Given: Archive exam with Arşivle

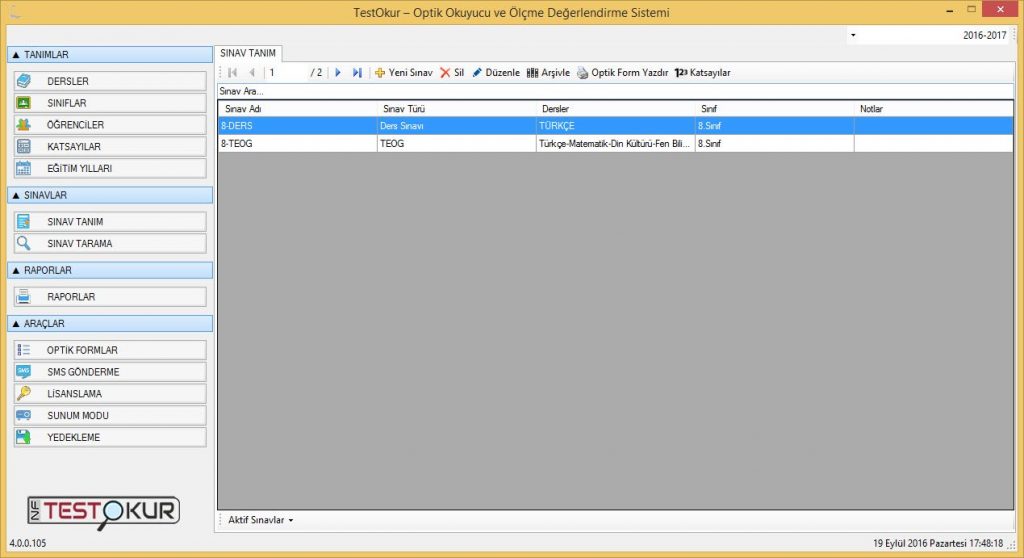Looking at the screenshot, I should 548,73.
